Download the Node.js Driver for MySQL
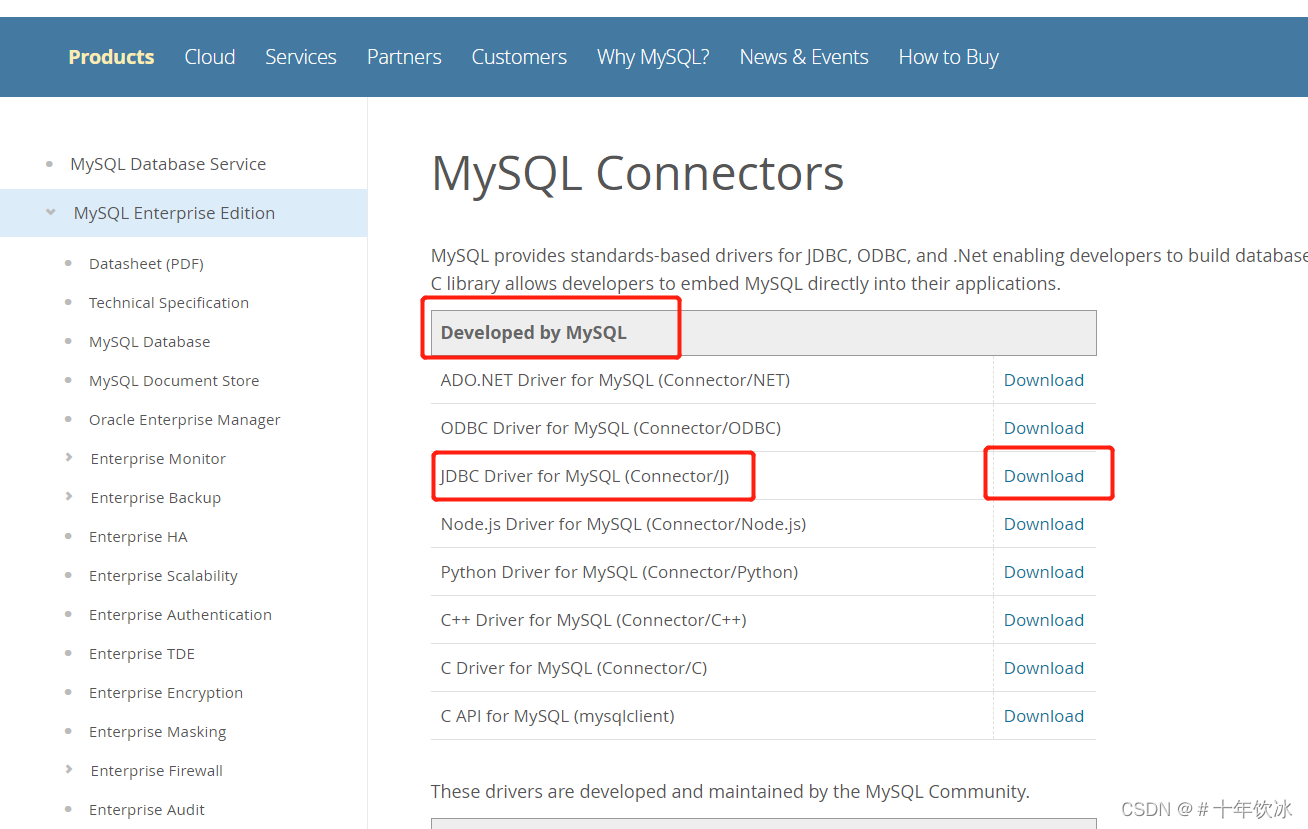The height and width of the screenshot is (829, 1308). click(1044, 524)
